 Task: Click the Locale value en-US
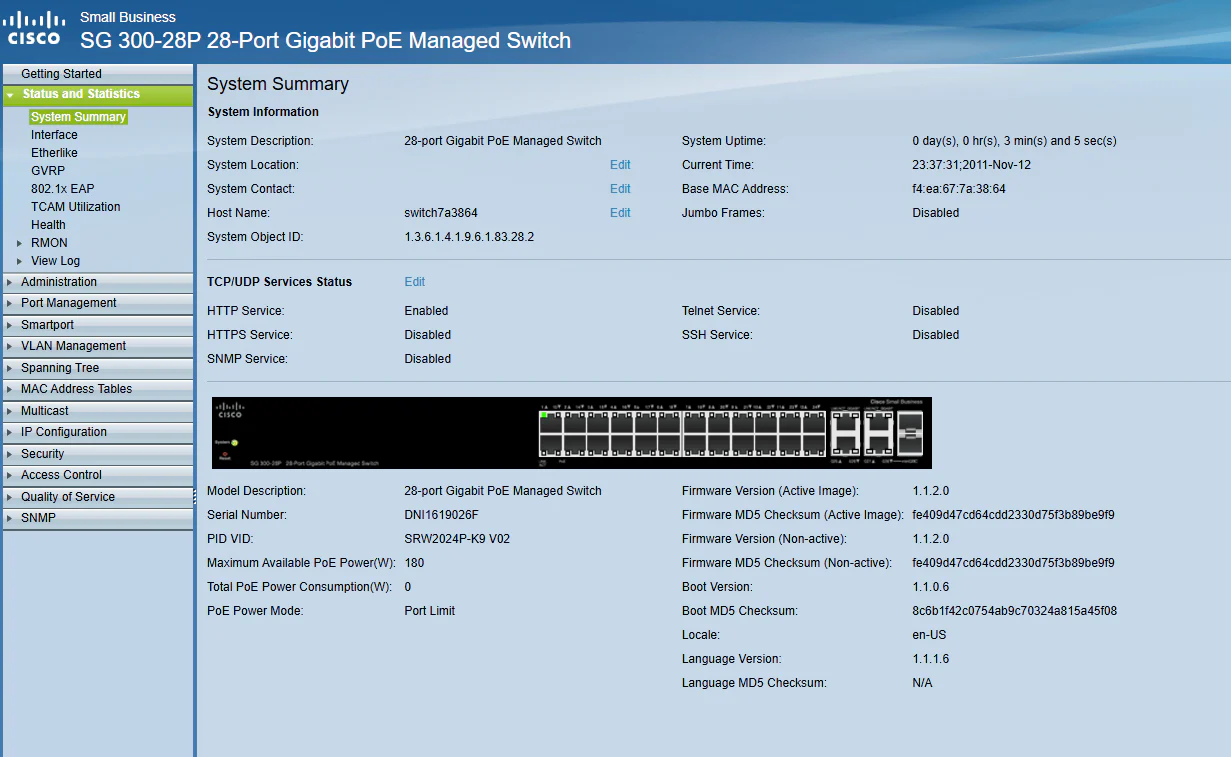[929, 635]
